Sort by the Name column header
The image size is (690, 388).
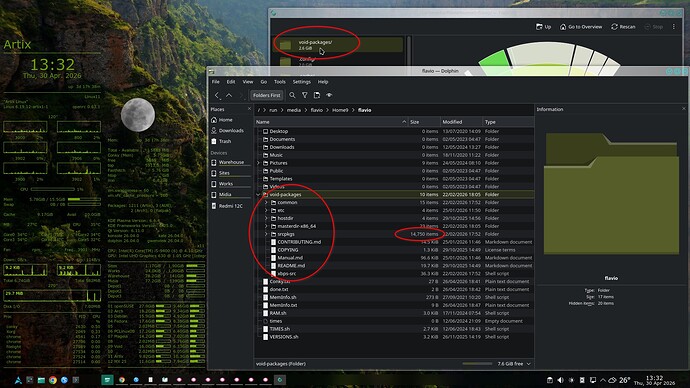[x=331, y=122]
